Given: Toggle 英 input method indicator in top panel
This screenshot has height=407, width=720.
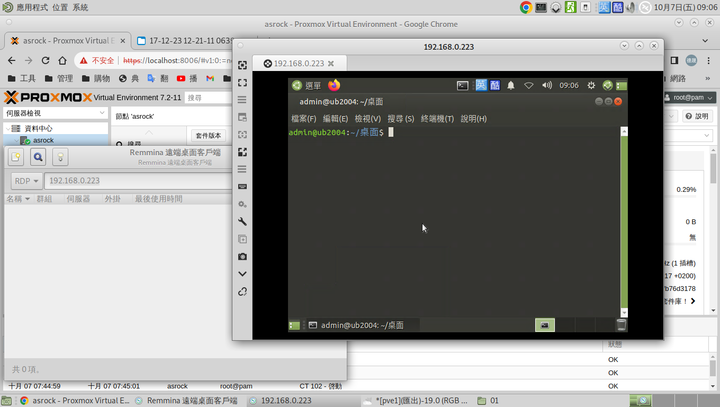Looking at the screenshot, I should [x=604, y=7].
